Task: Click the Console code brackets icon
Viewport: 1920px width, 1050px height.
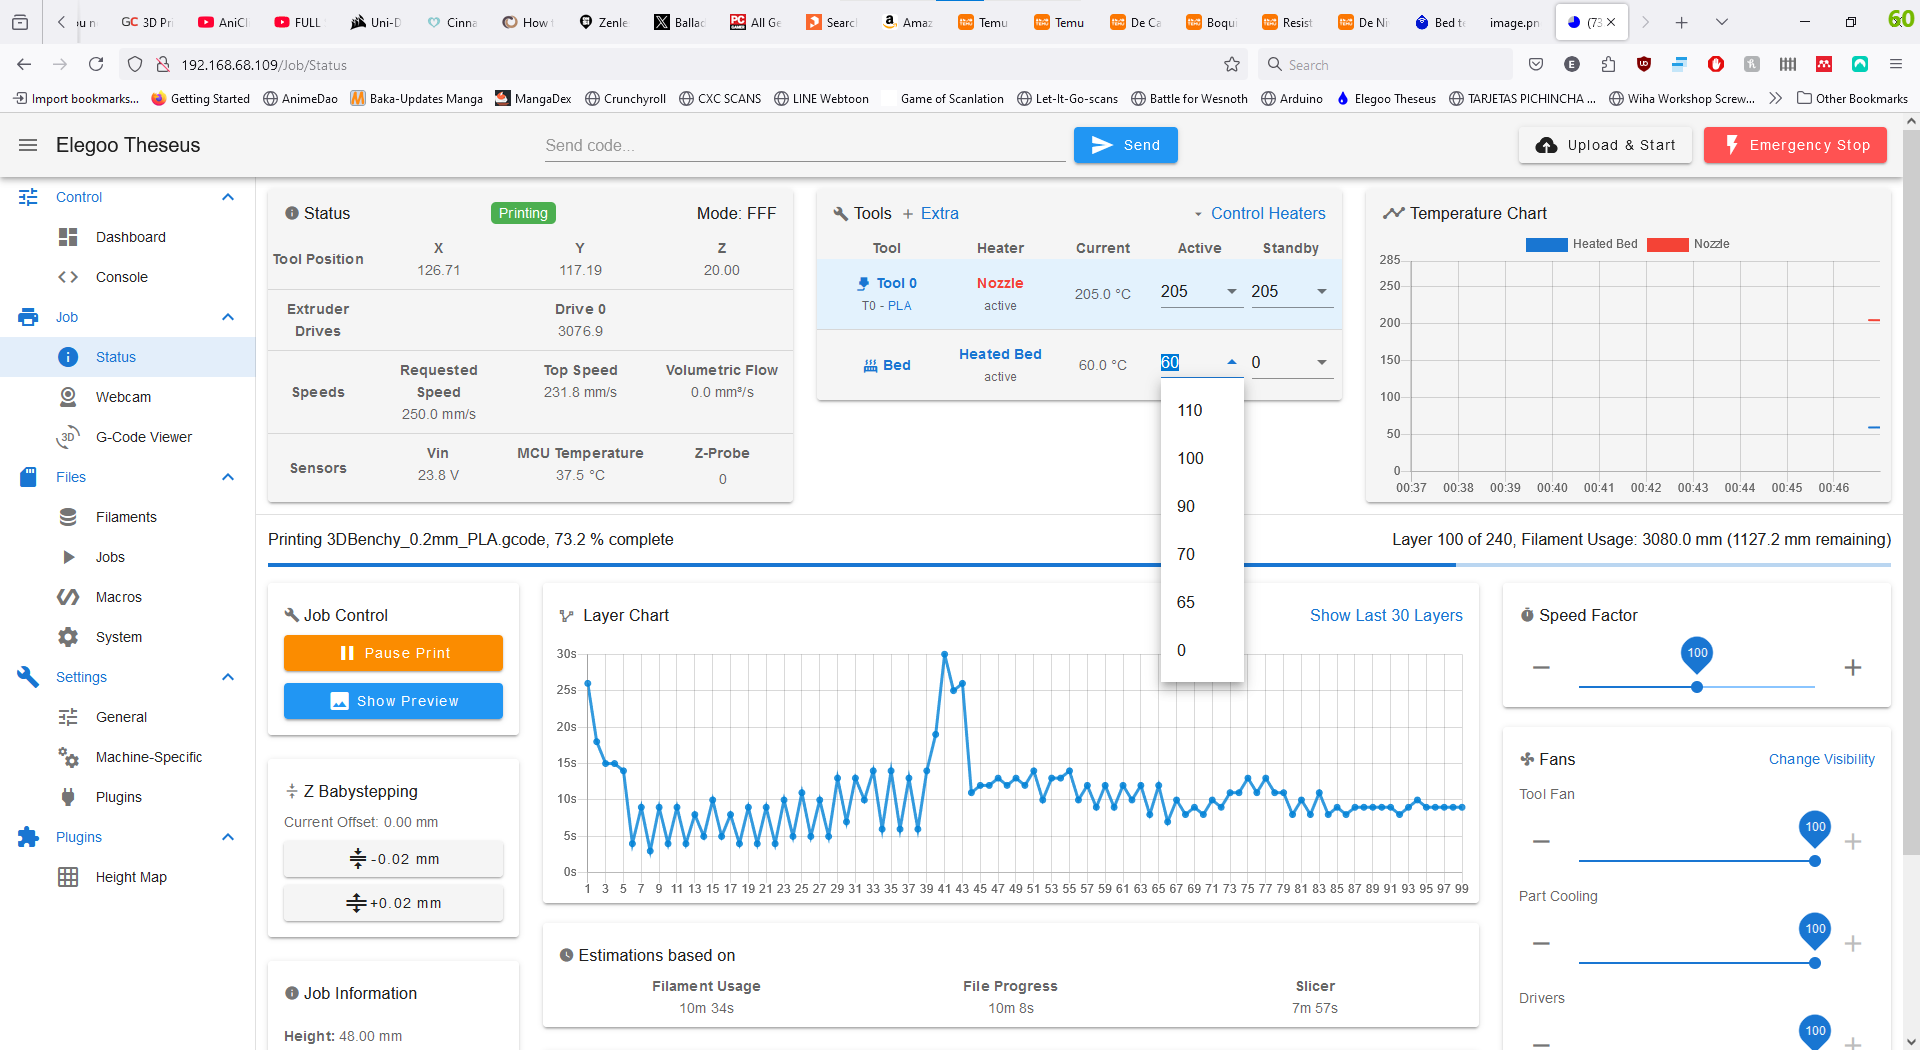Action: click(x=68, y=277)
